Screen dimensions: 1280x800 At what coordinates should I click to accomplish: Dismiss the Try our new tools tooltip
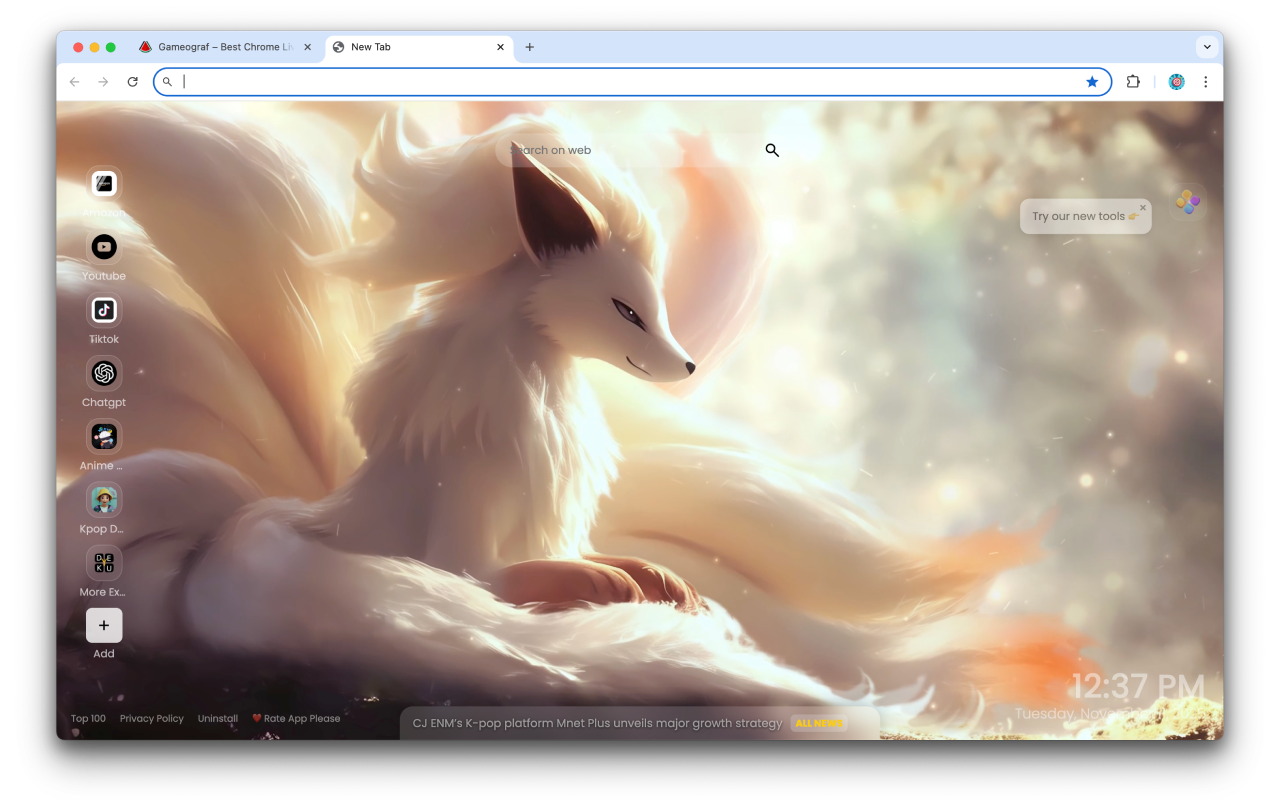[x=1143, y=208]
